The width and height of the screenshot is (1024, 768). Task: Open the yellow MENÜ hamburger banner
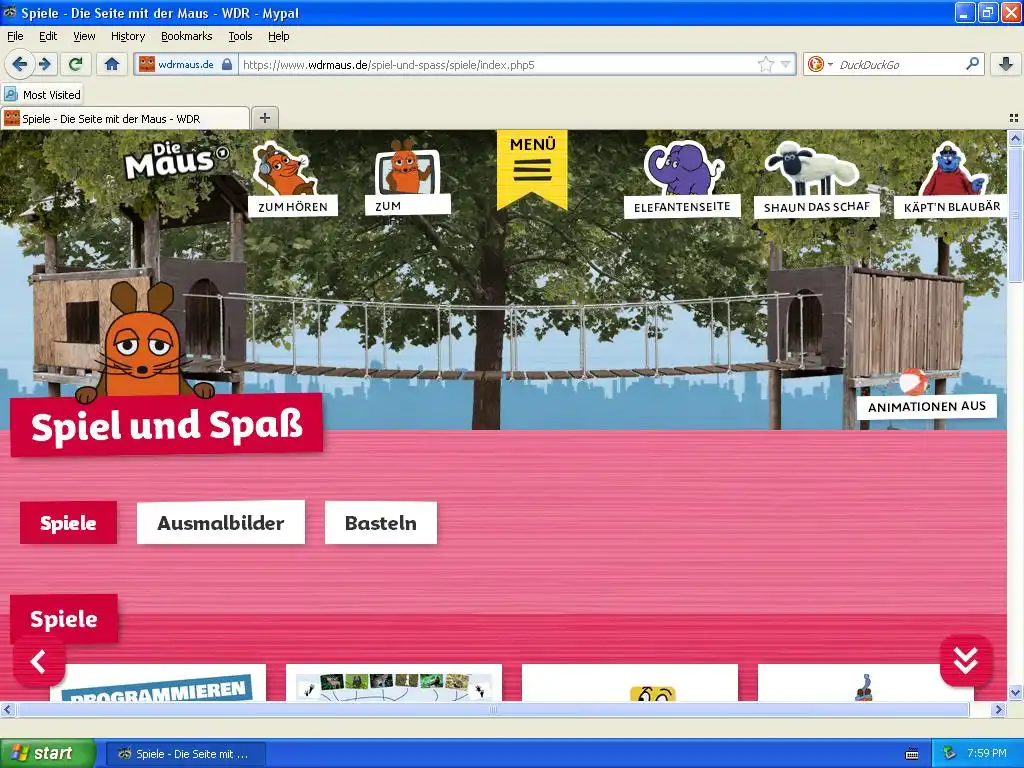(x=532, y=168)
